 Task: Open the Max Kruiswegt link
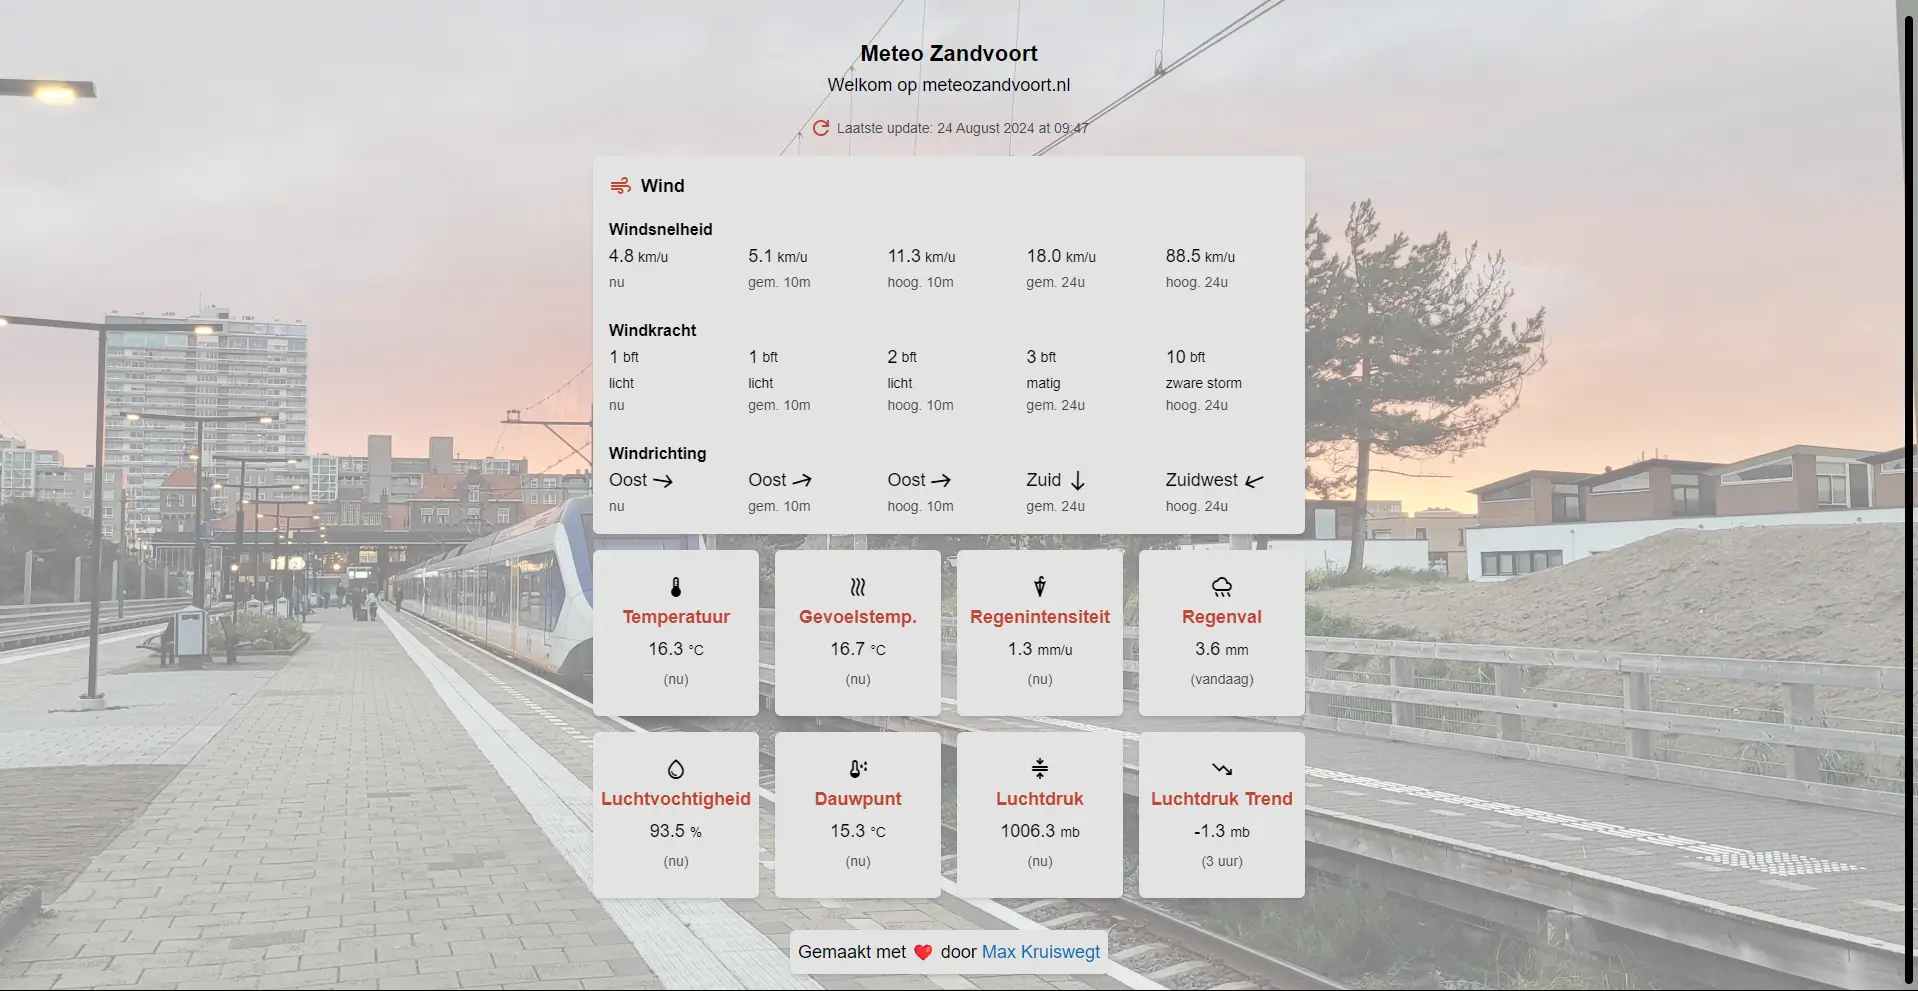pyautogui.click(x=1040, y=952)
